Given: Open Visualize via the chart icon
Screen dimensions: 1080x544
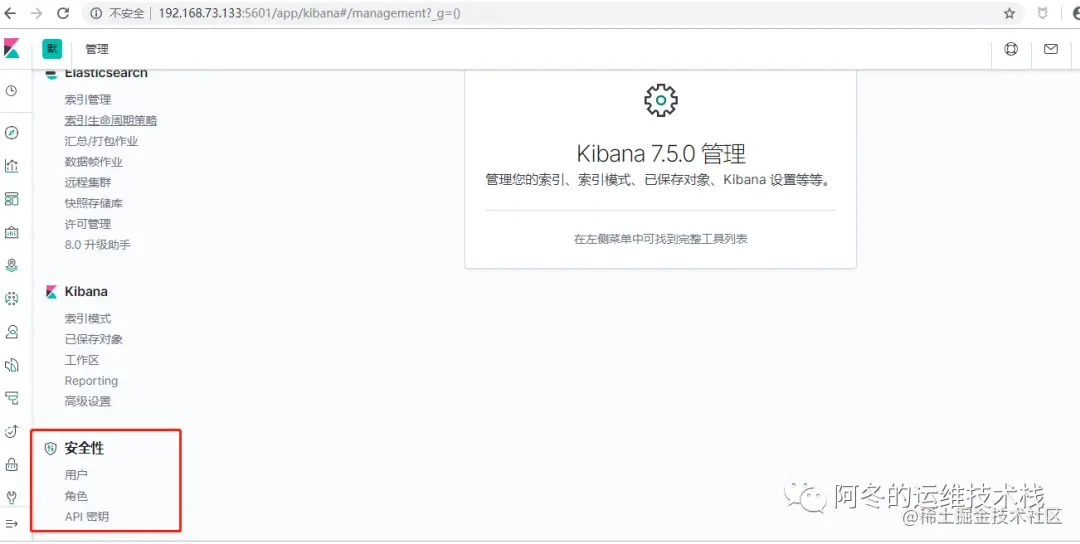Looking at the screenshot, I should [x=11, y=165].
